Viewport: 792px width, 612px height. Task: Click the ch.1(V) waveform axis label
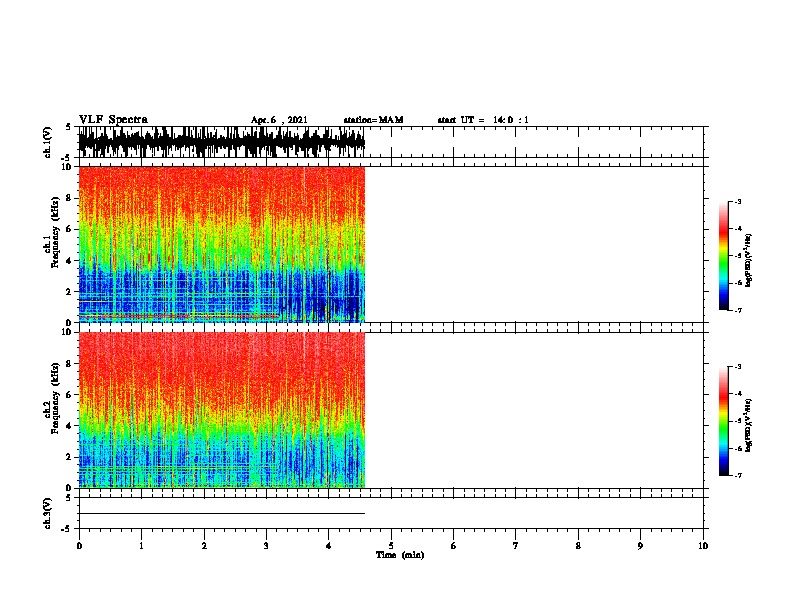coord(47,142)
